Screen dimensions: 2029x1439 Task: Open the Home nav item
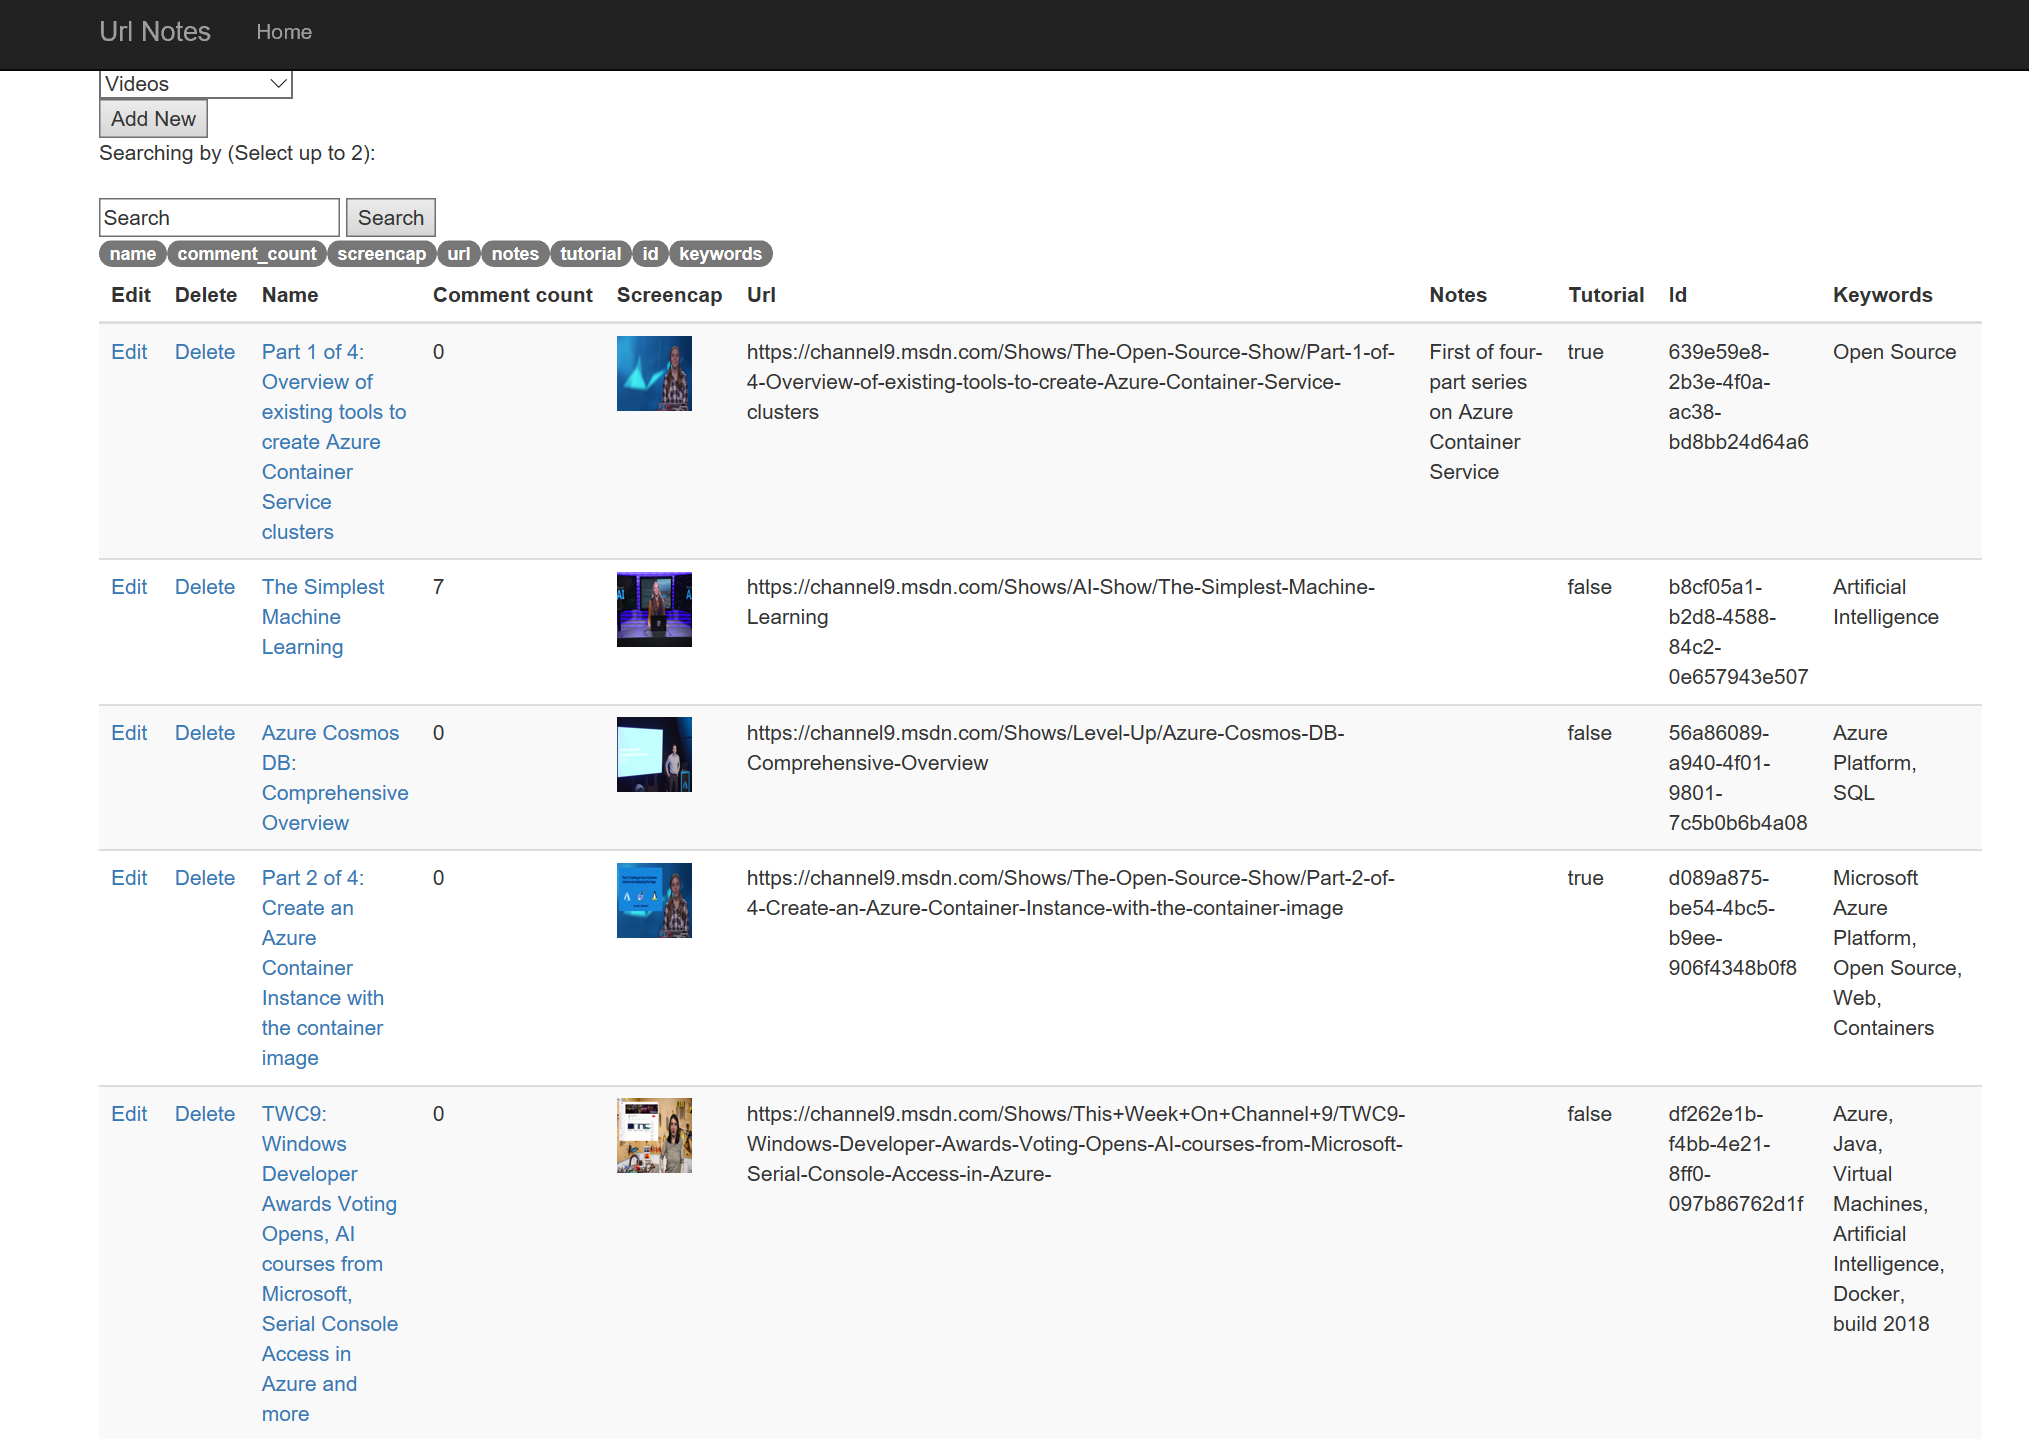(284, 32)
